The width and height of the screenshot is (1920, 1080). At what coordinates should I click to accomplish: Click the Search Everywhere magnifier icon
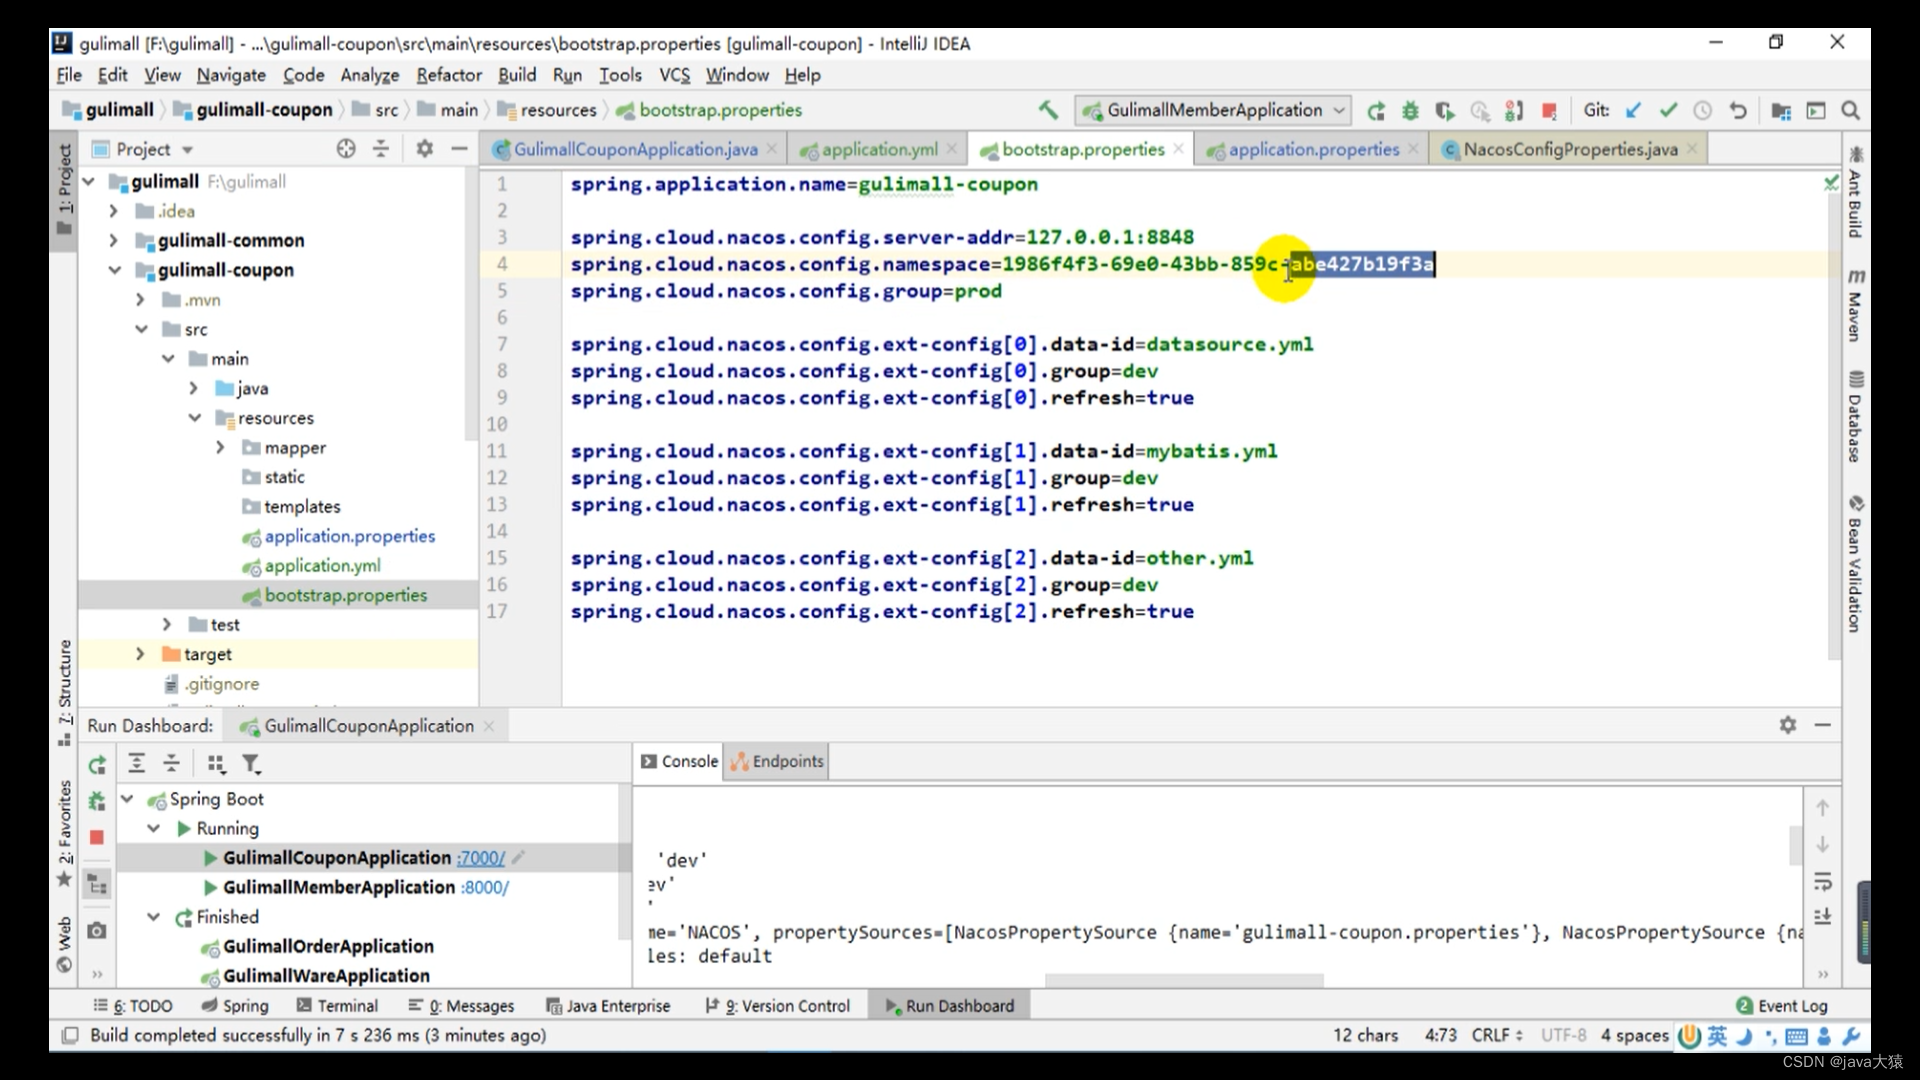click(x=1851, y=111)
